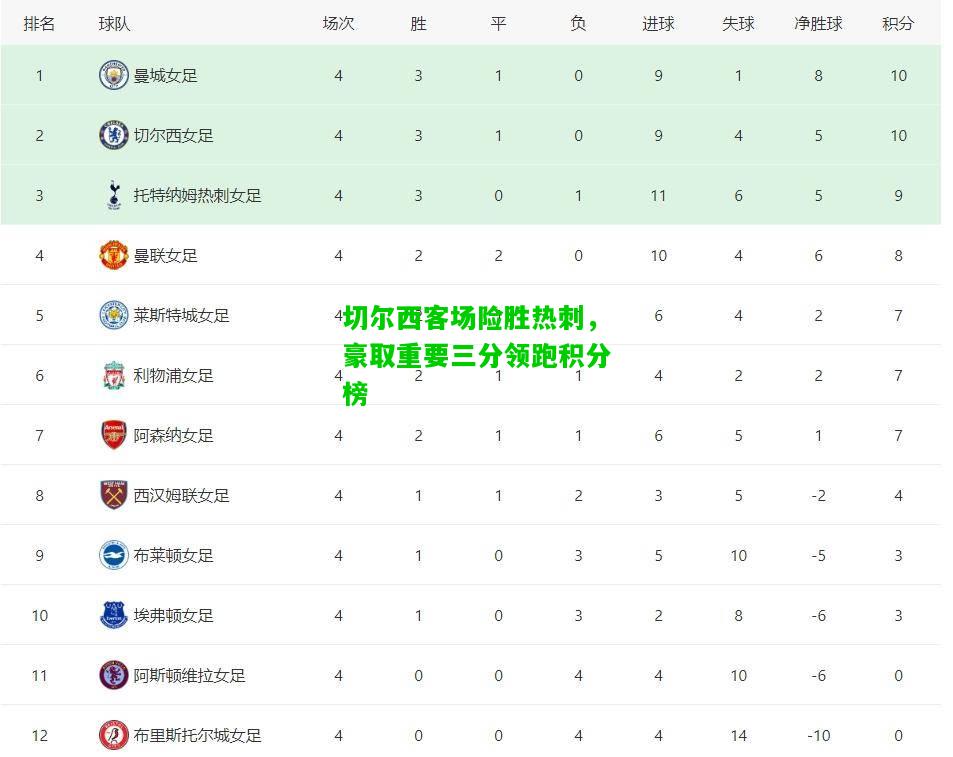Click the Brighton women's seagull badge
This screenshot has height=757, width=953.
tap(114, 555)
